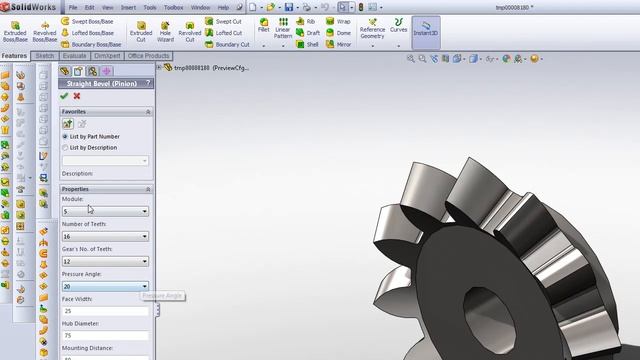
Task: Open the PropertyManager tab icon
Action: (x=78, y=71)
